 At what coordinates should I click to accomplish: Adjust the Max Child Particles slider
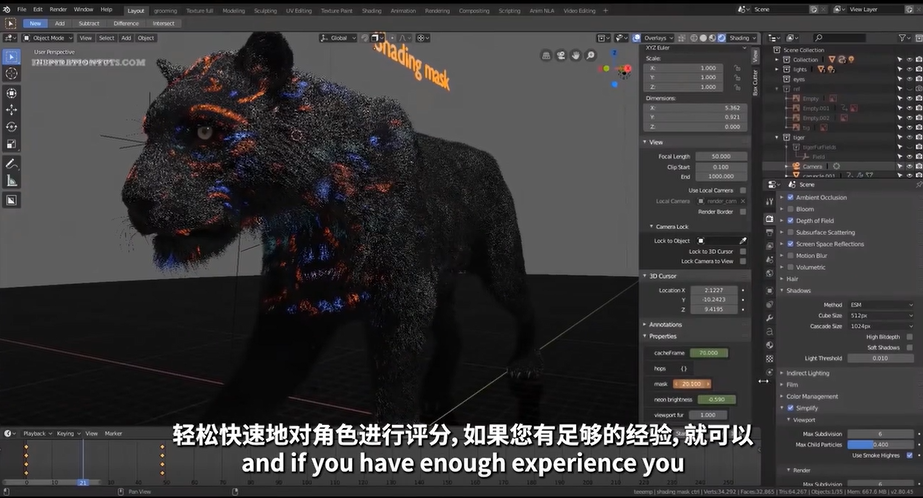(881, 444)
